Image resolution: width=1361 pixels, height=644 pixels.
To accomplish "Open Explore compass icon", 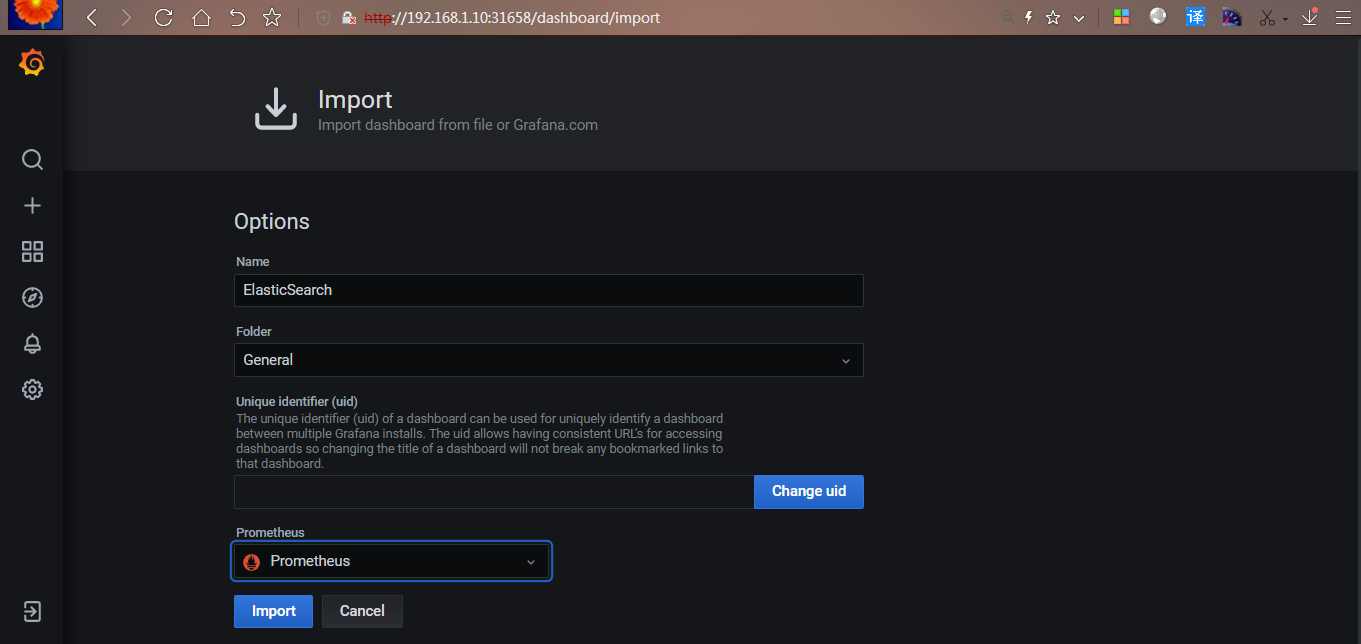I will point(32,297).
